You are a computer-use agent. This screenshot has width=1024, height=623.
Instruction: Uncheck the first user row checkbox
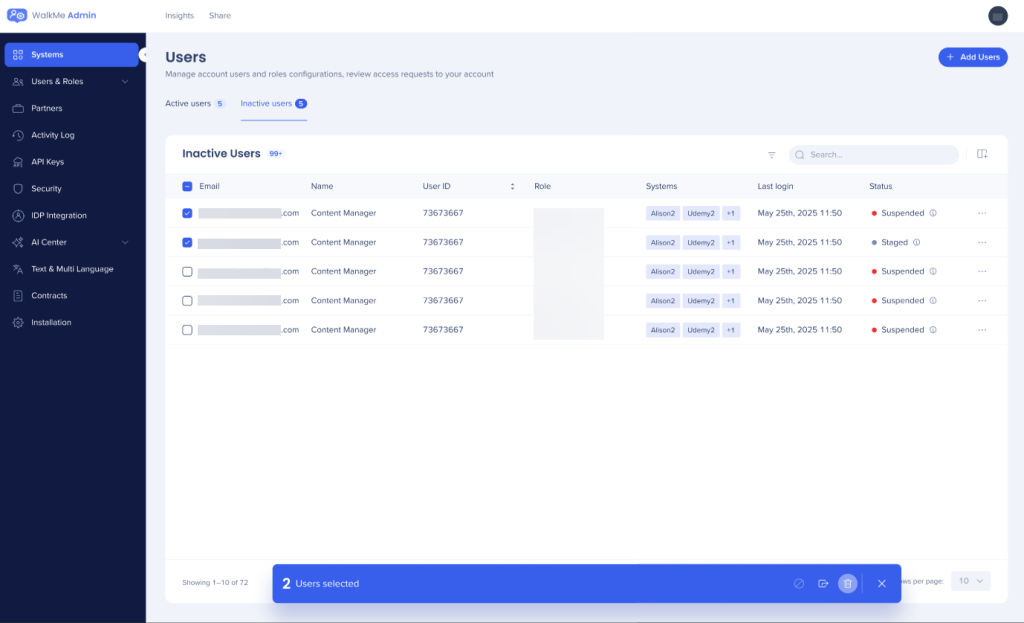[x=187, y=213]
